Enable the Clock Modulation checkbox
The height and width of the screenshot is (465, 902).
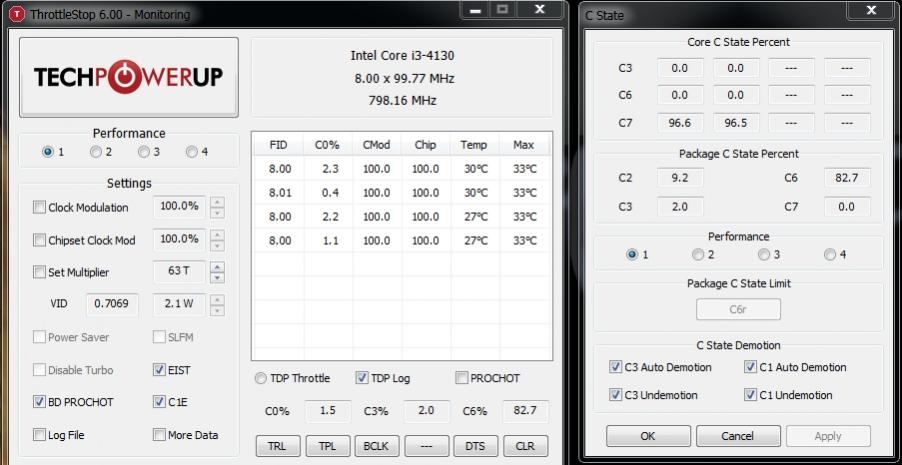tap(39, 208)
